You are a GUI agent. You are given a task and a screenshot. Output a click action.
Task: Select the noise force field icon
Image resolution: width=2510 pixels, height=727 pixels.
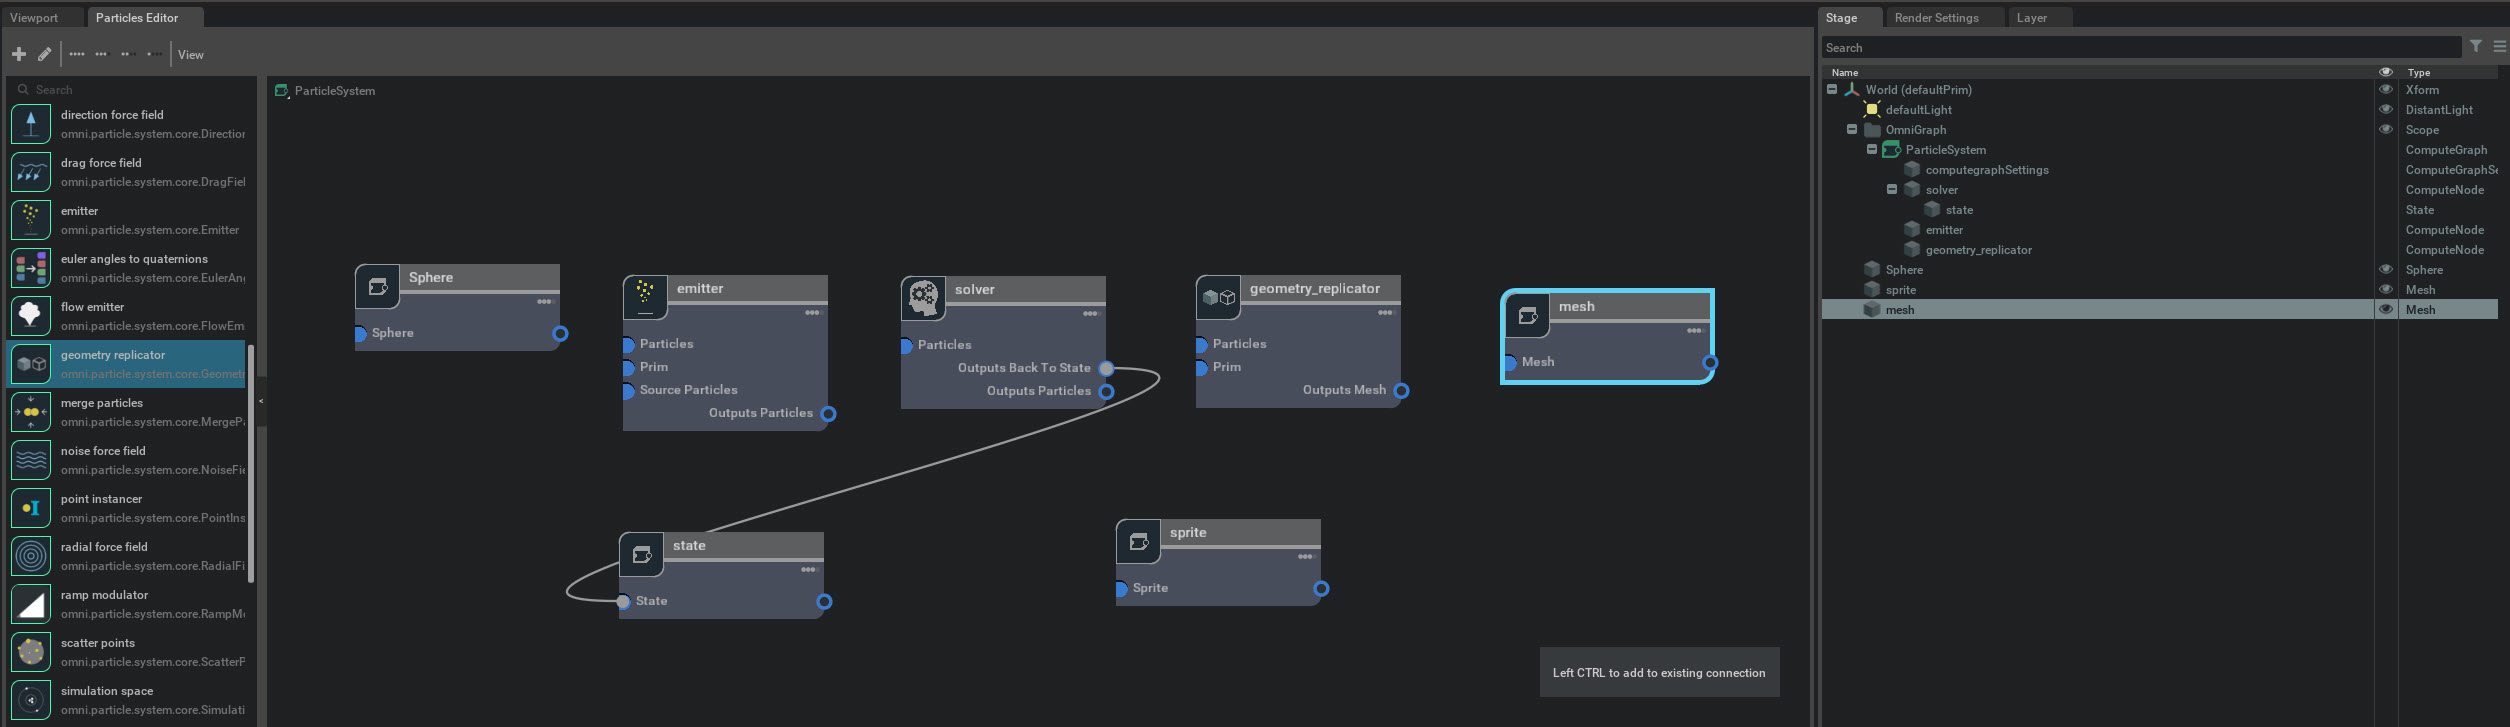(x=31, y=460)
